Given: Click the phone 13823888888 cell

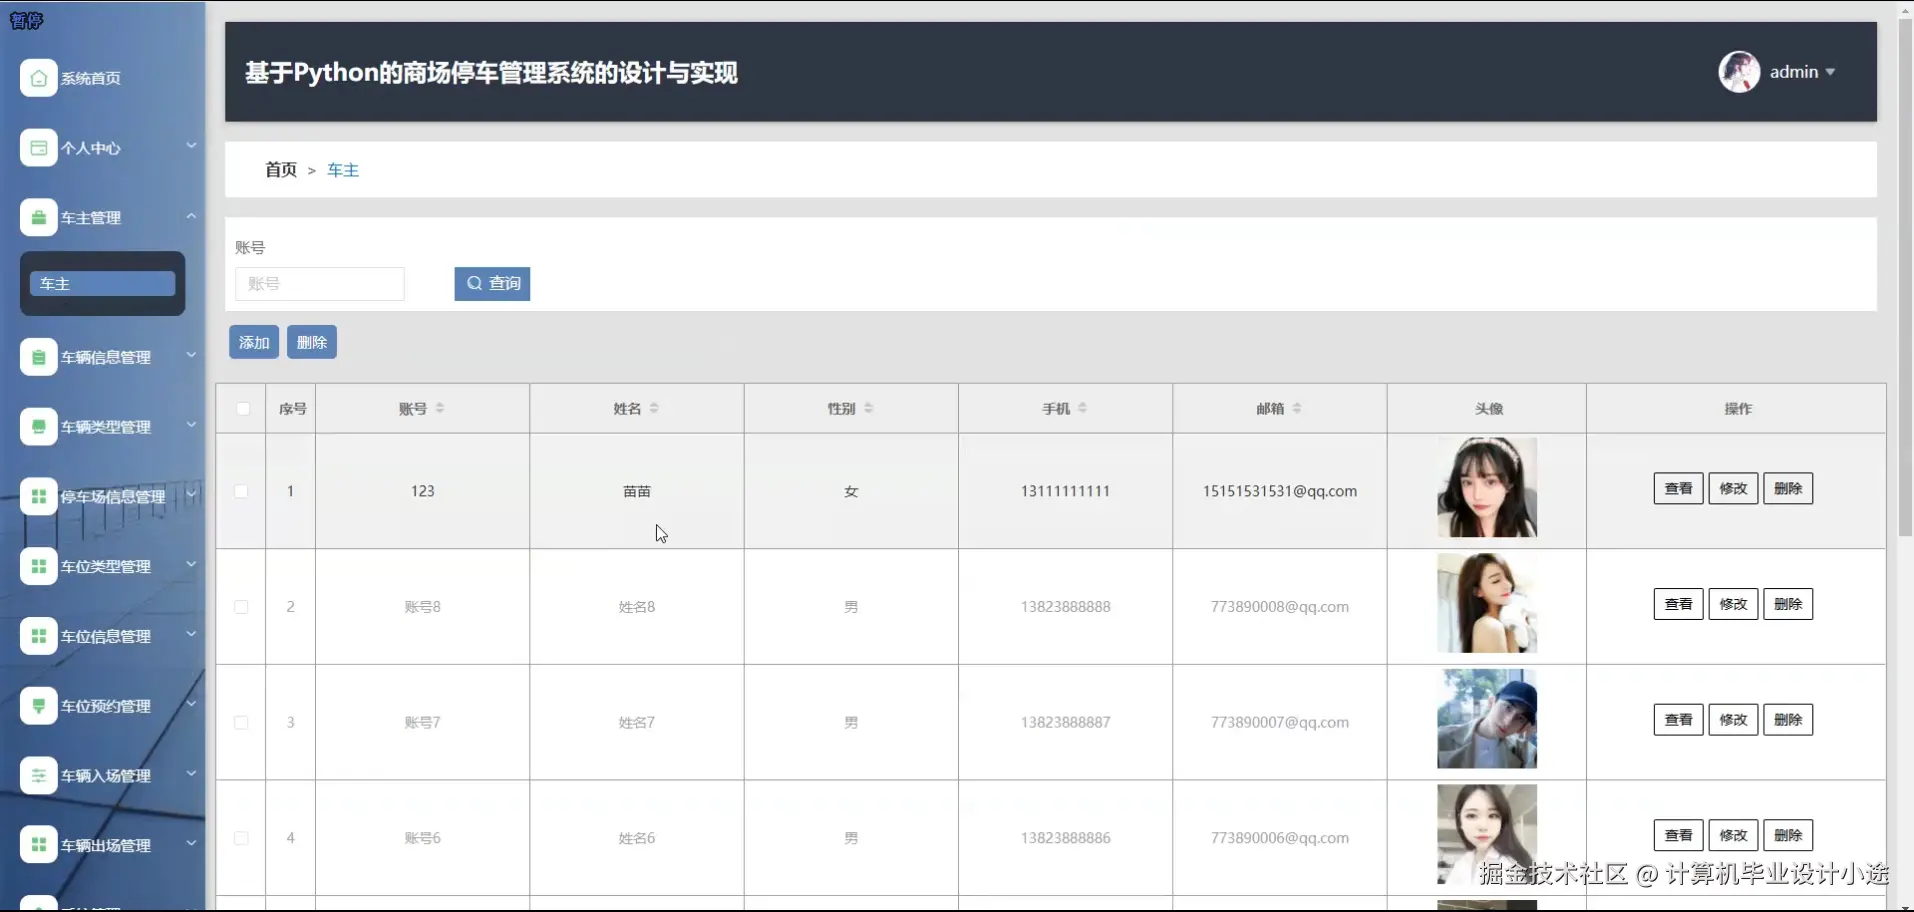Looking at the screenshot, I should (x=1065, y=607).
